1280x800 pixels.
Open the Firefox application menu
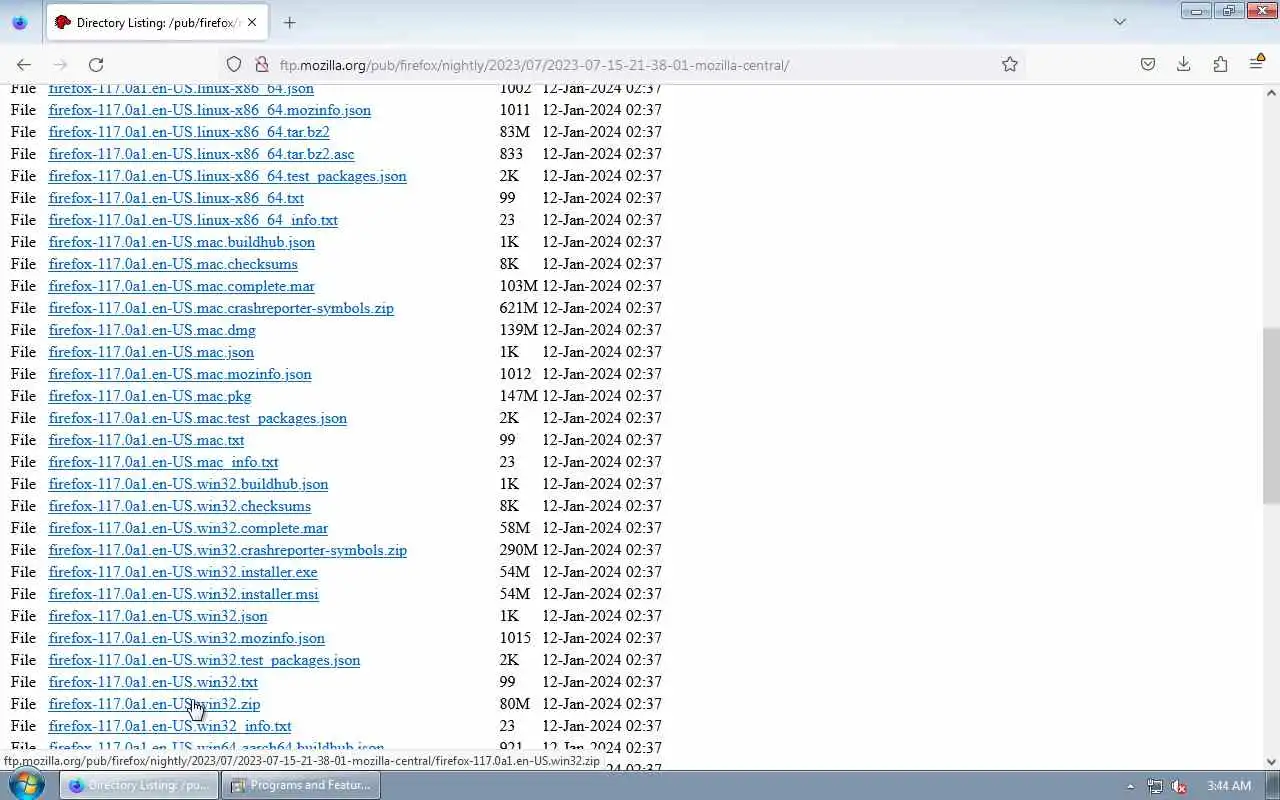[x=1257, y=64]
